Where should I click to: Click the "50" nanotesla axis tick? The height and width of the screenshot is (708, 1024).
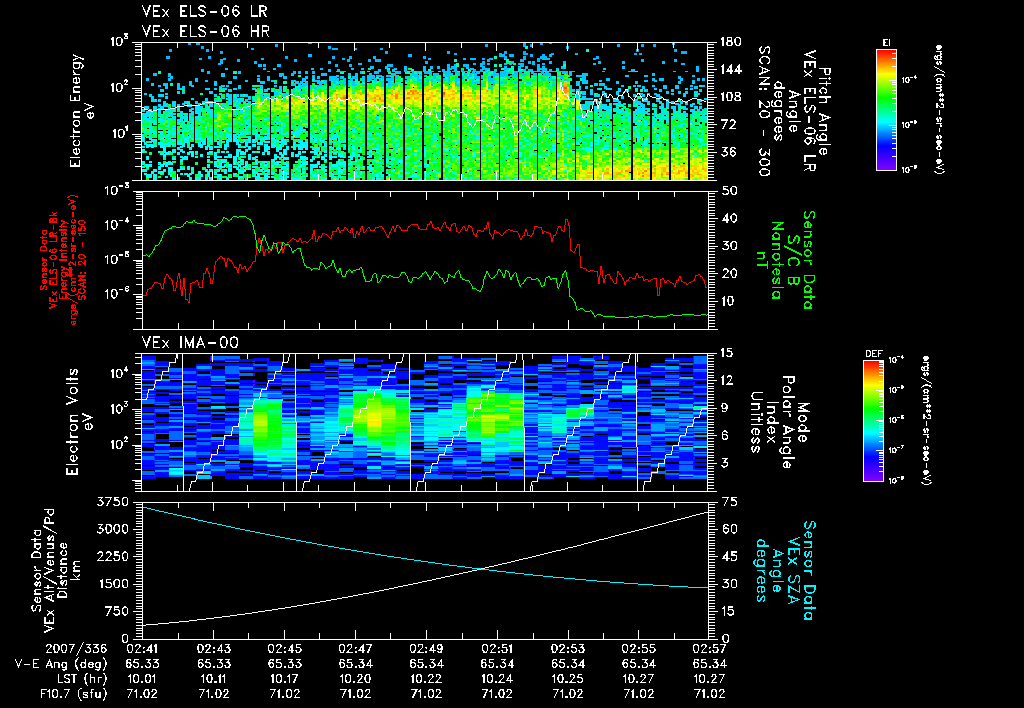click(729, 191)
